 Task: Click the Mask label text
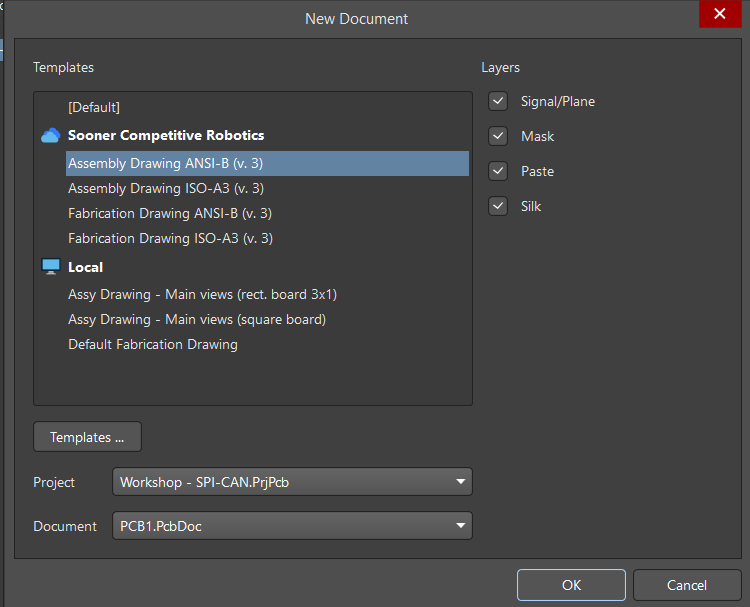tap(538, 136)
